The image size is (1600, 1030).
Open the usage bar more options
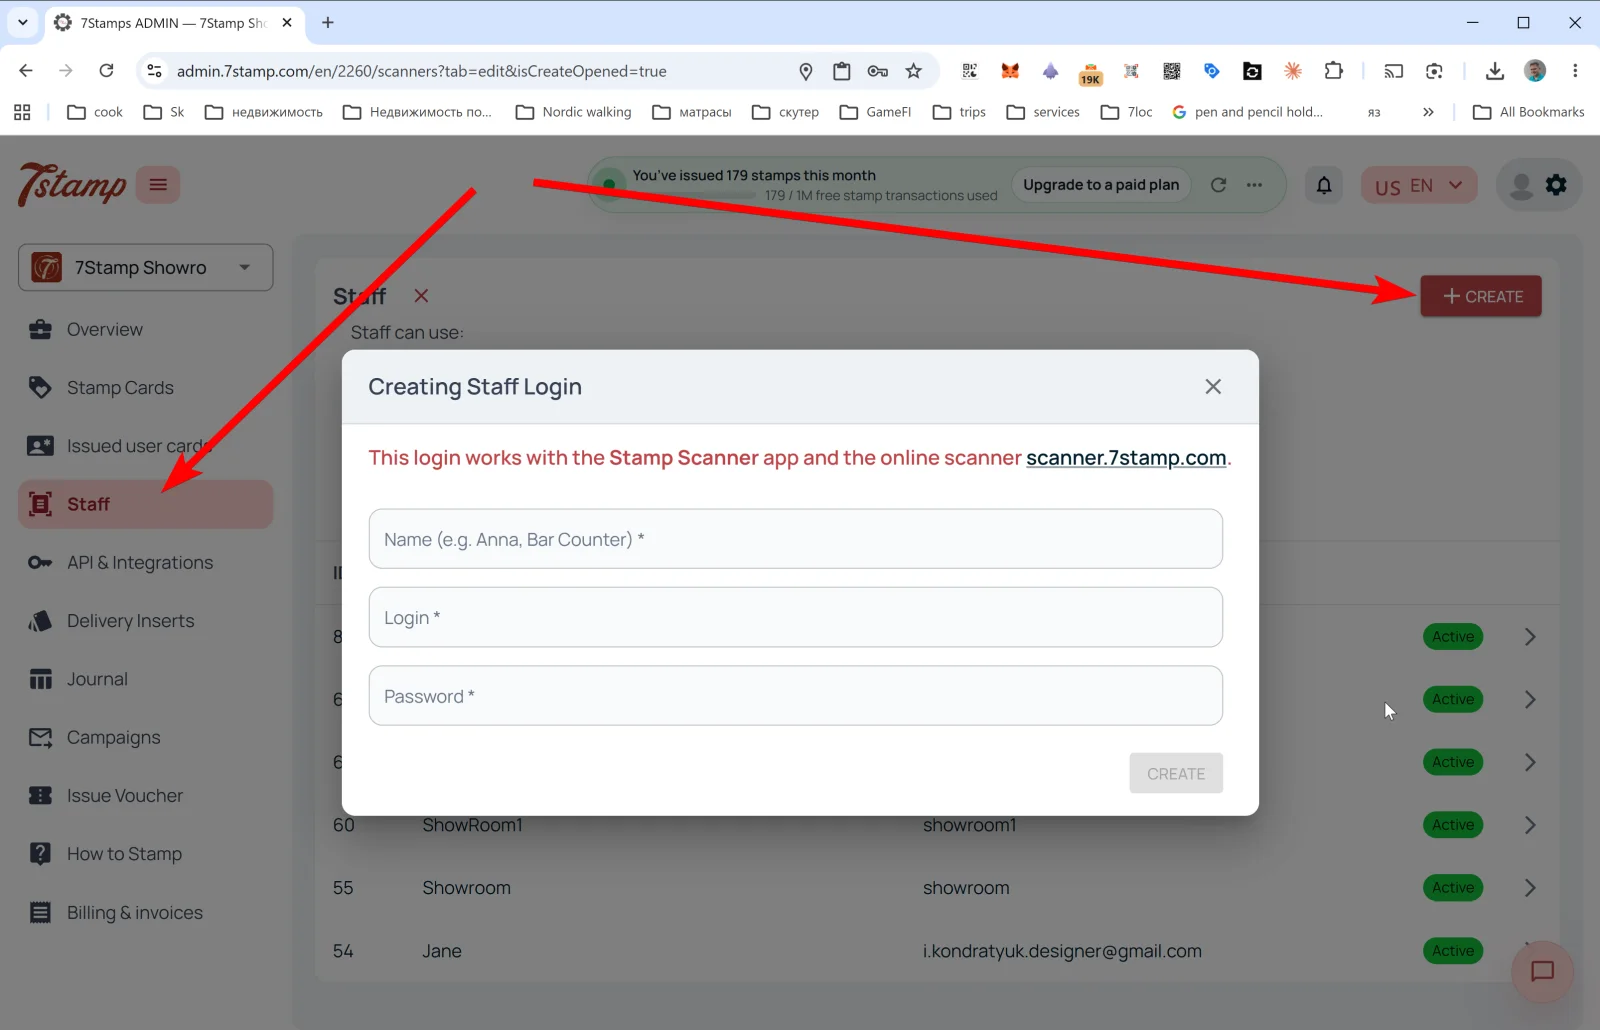1254,185
